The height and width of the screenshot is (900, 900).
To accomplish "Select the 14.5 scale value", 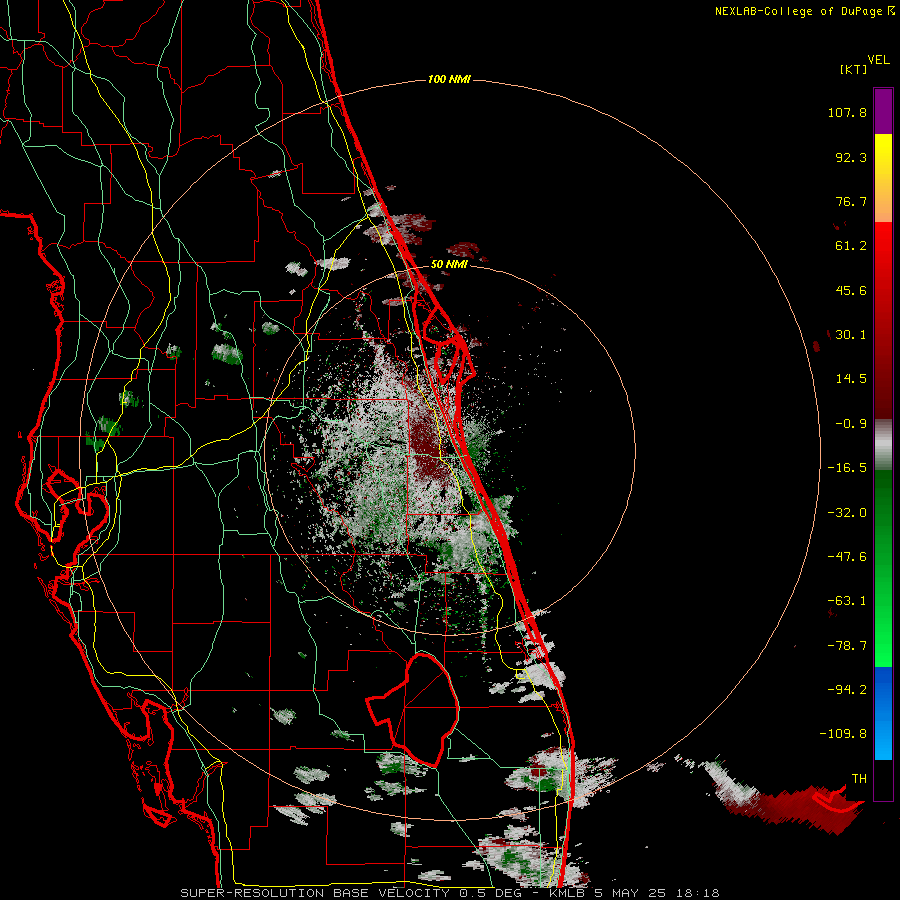I will tap(851, 379).
